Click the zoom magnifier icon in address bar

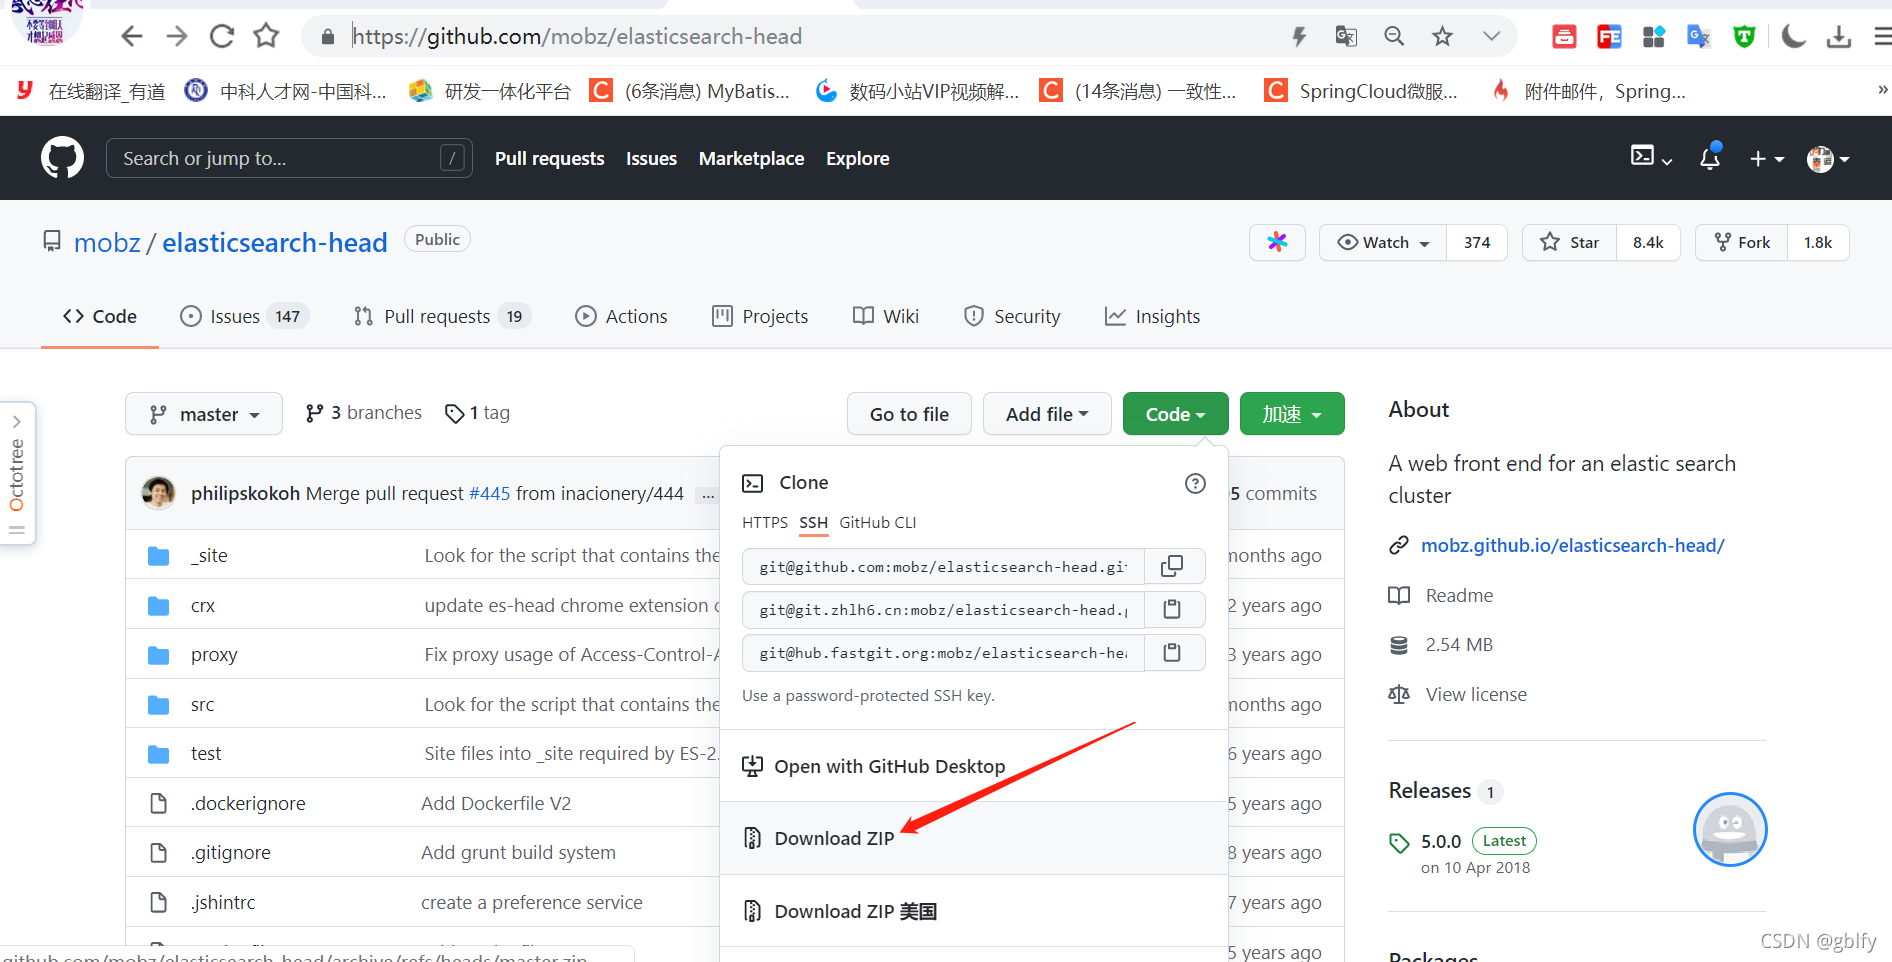[1394, 37]
